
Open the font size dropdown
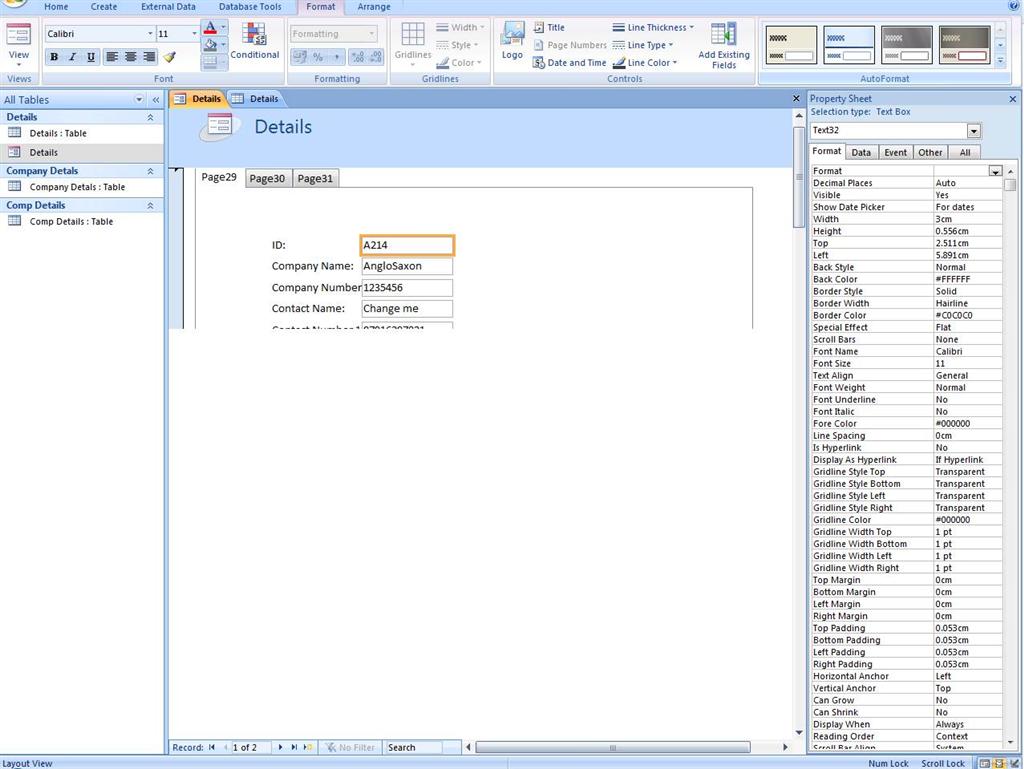[194, 33]
